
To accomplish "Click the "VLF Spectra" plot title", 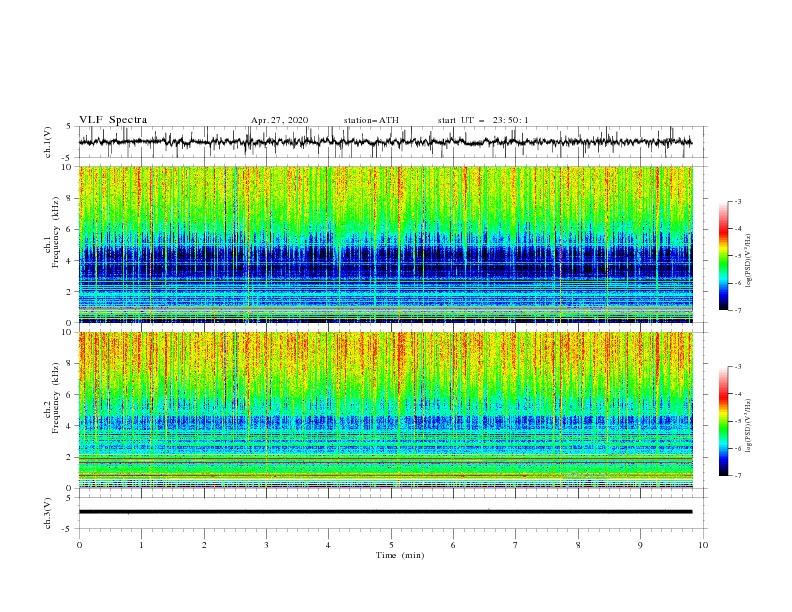I will point(113,120).
